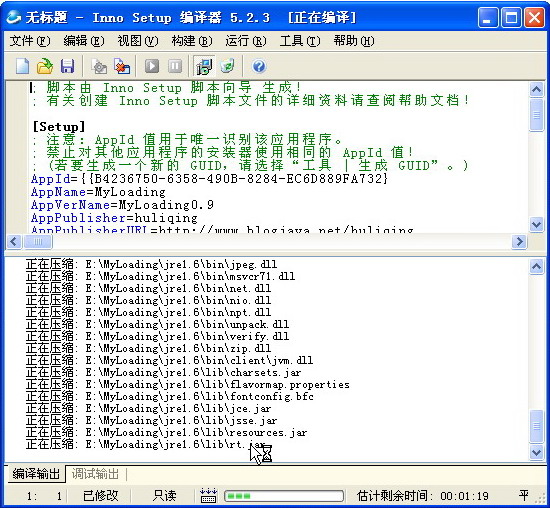Click the blue Help question mark icon

[259, 66]
